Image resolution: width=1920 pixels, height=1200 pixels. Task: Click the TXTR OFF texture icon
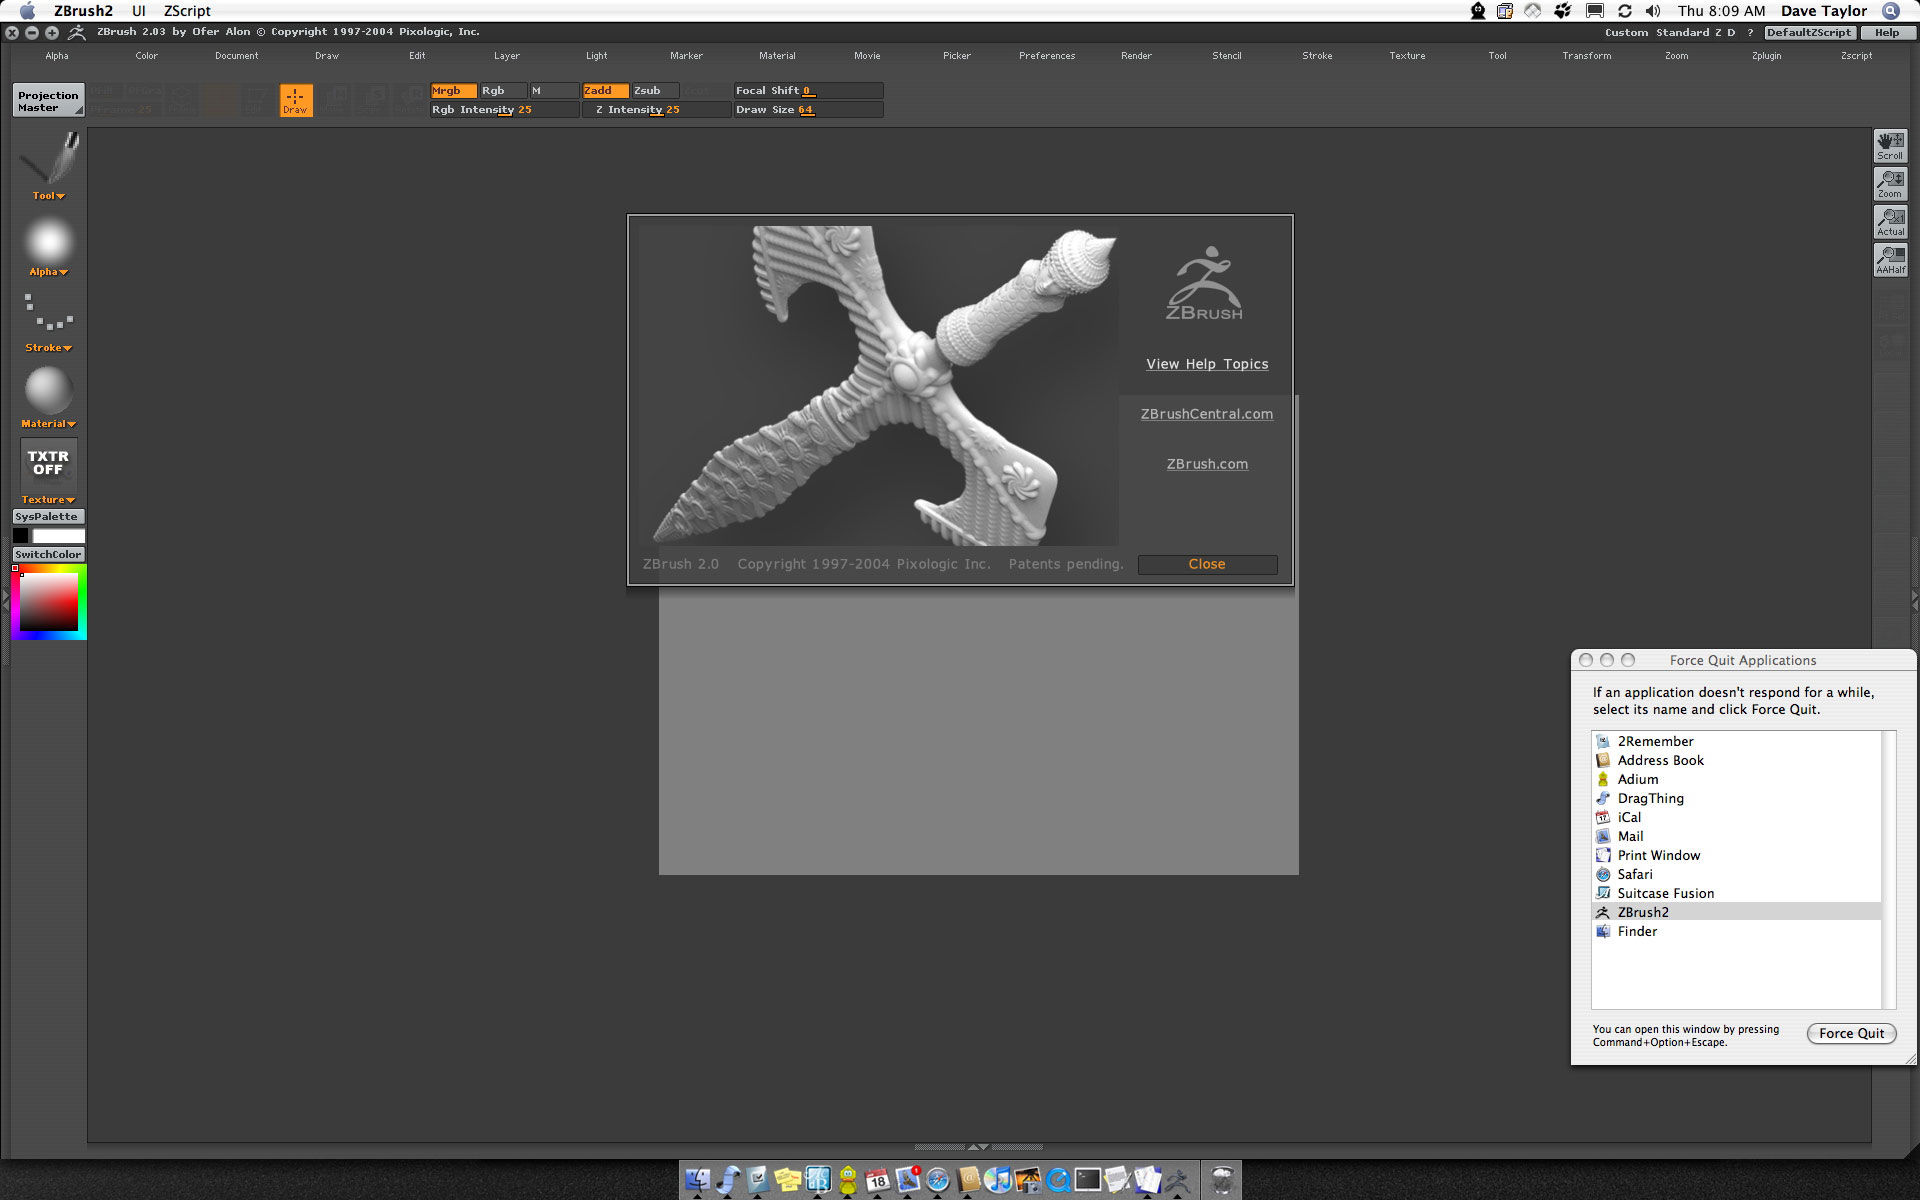tap(48, 464)
